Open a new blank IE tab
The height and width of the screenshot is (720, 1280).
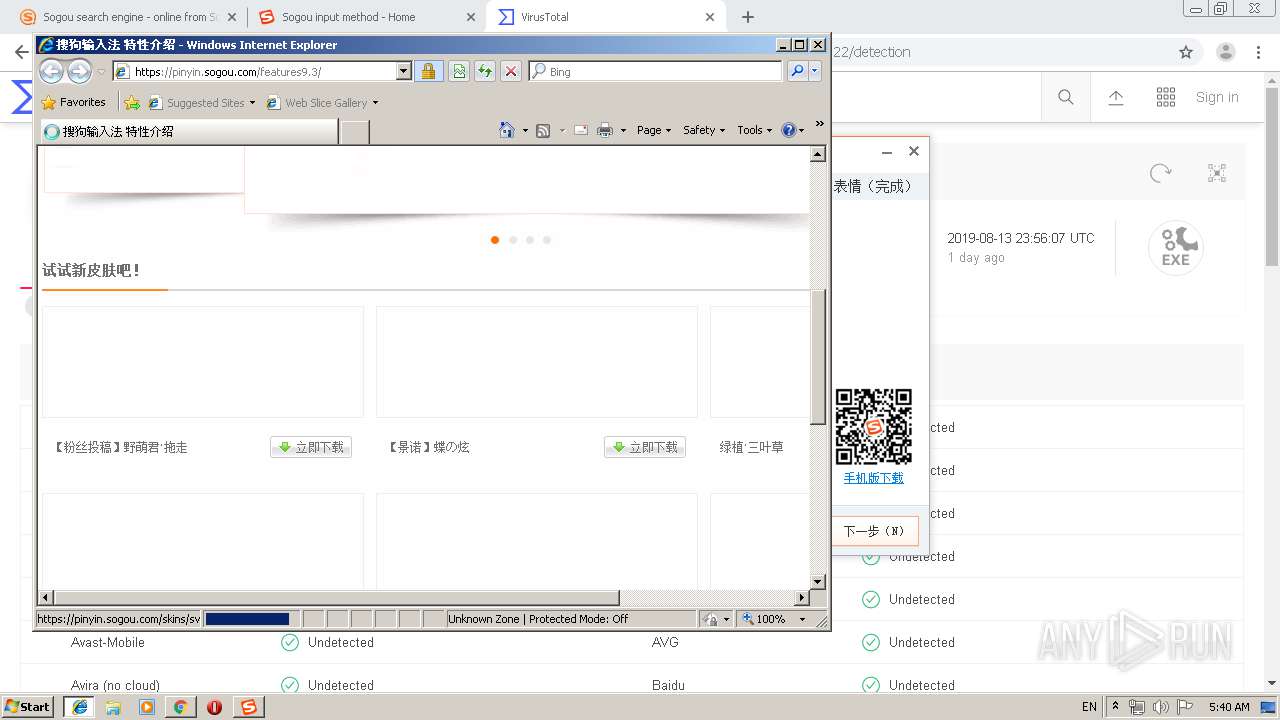coord(355,131)
